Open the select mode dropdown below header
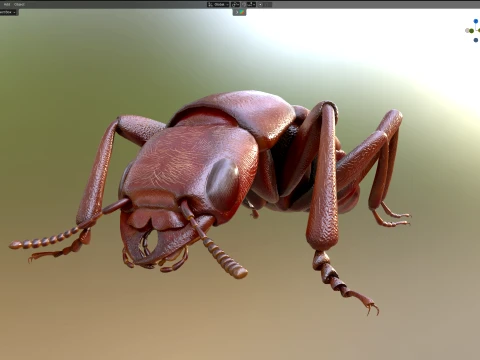The width and height of the screenshot is (480, 360). [x=9, y=12]
